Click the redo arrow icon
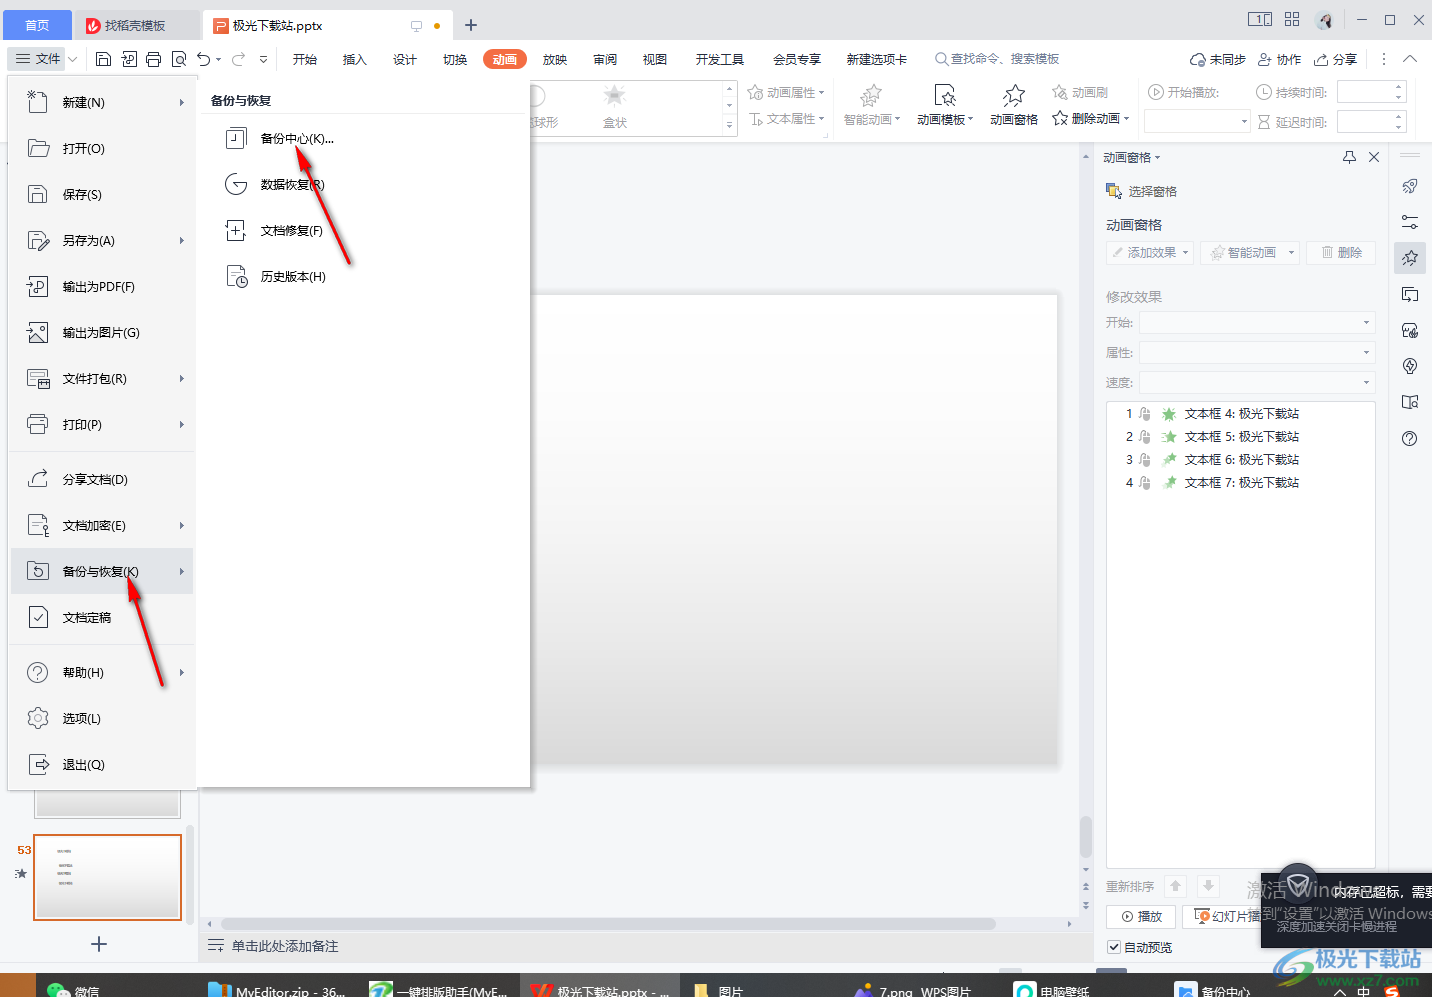The width and height of the screenshot is (1432, 997). click(x=238, y=59)
